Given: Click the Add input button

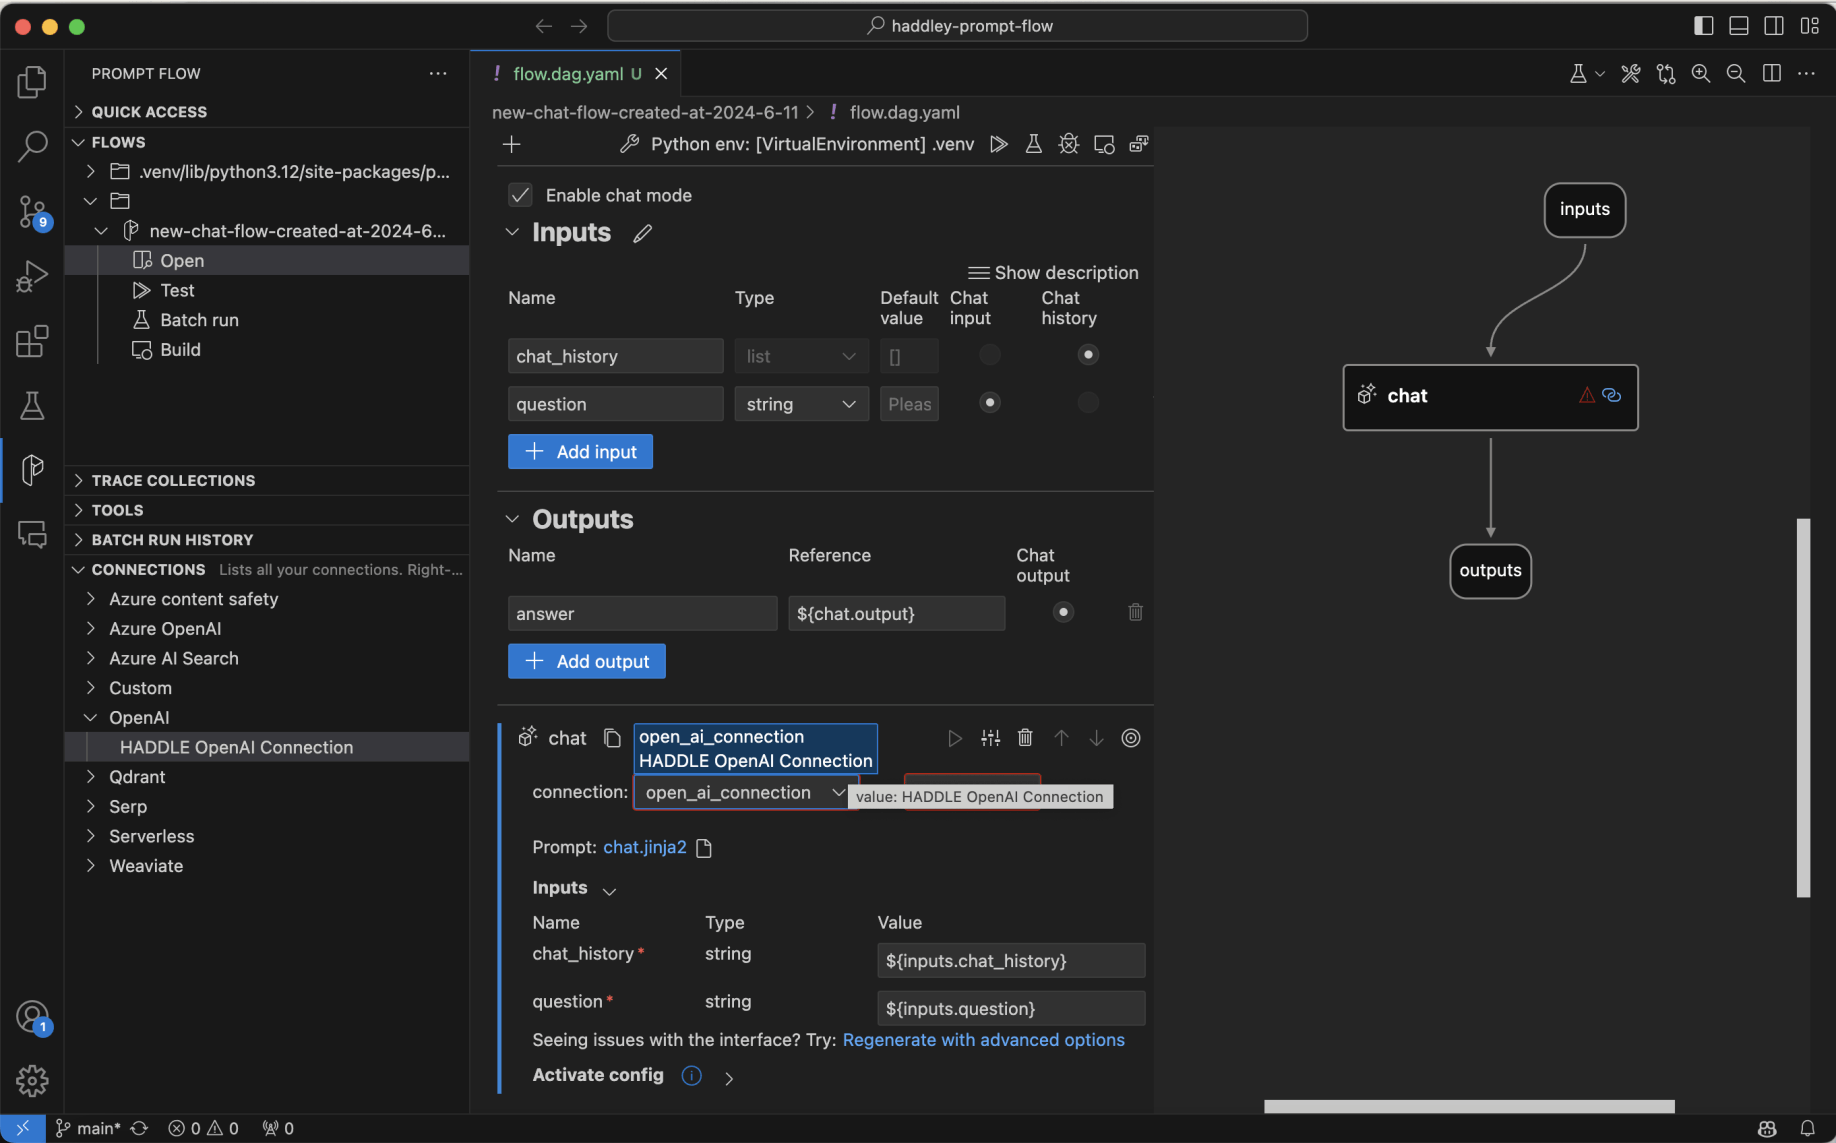Looking at the screenshot, I should click(x=580, y=452).
